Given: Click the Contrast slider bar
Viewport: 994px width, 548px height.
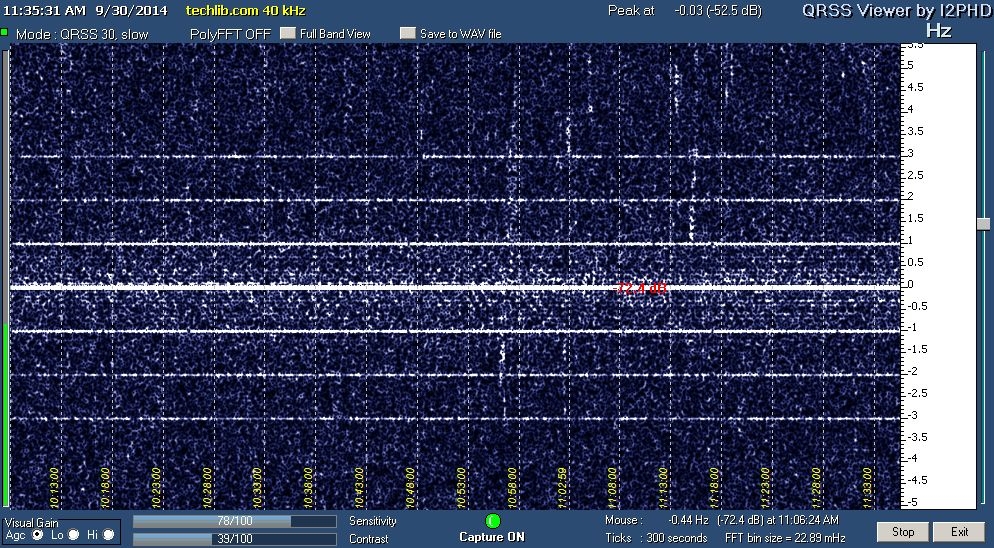Looking at the screenshot, I should pos(234,538).
